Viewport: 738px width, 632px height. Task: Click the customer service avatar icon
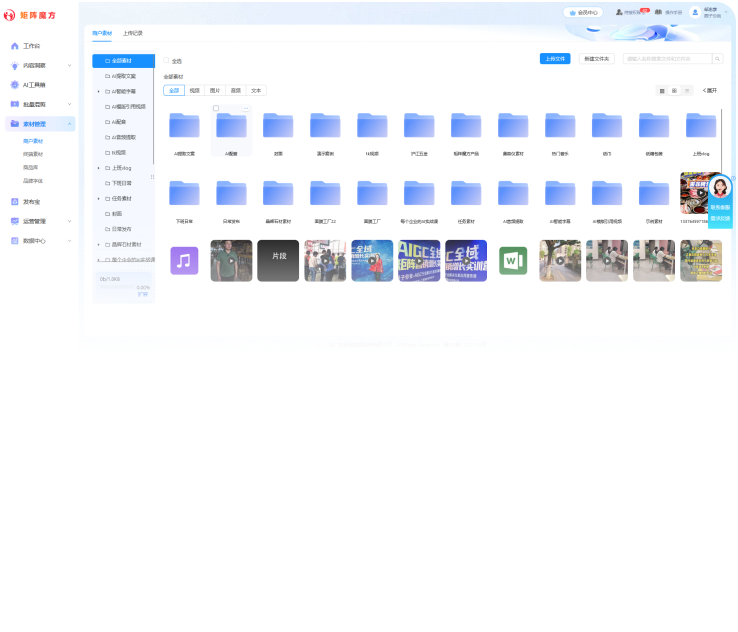click(720, 188)
